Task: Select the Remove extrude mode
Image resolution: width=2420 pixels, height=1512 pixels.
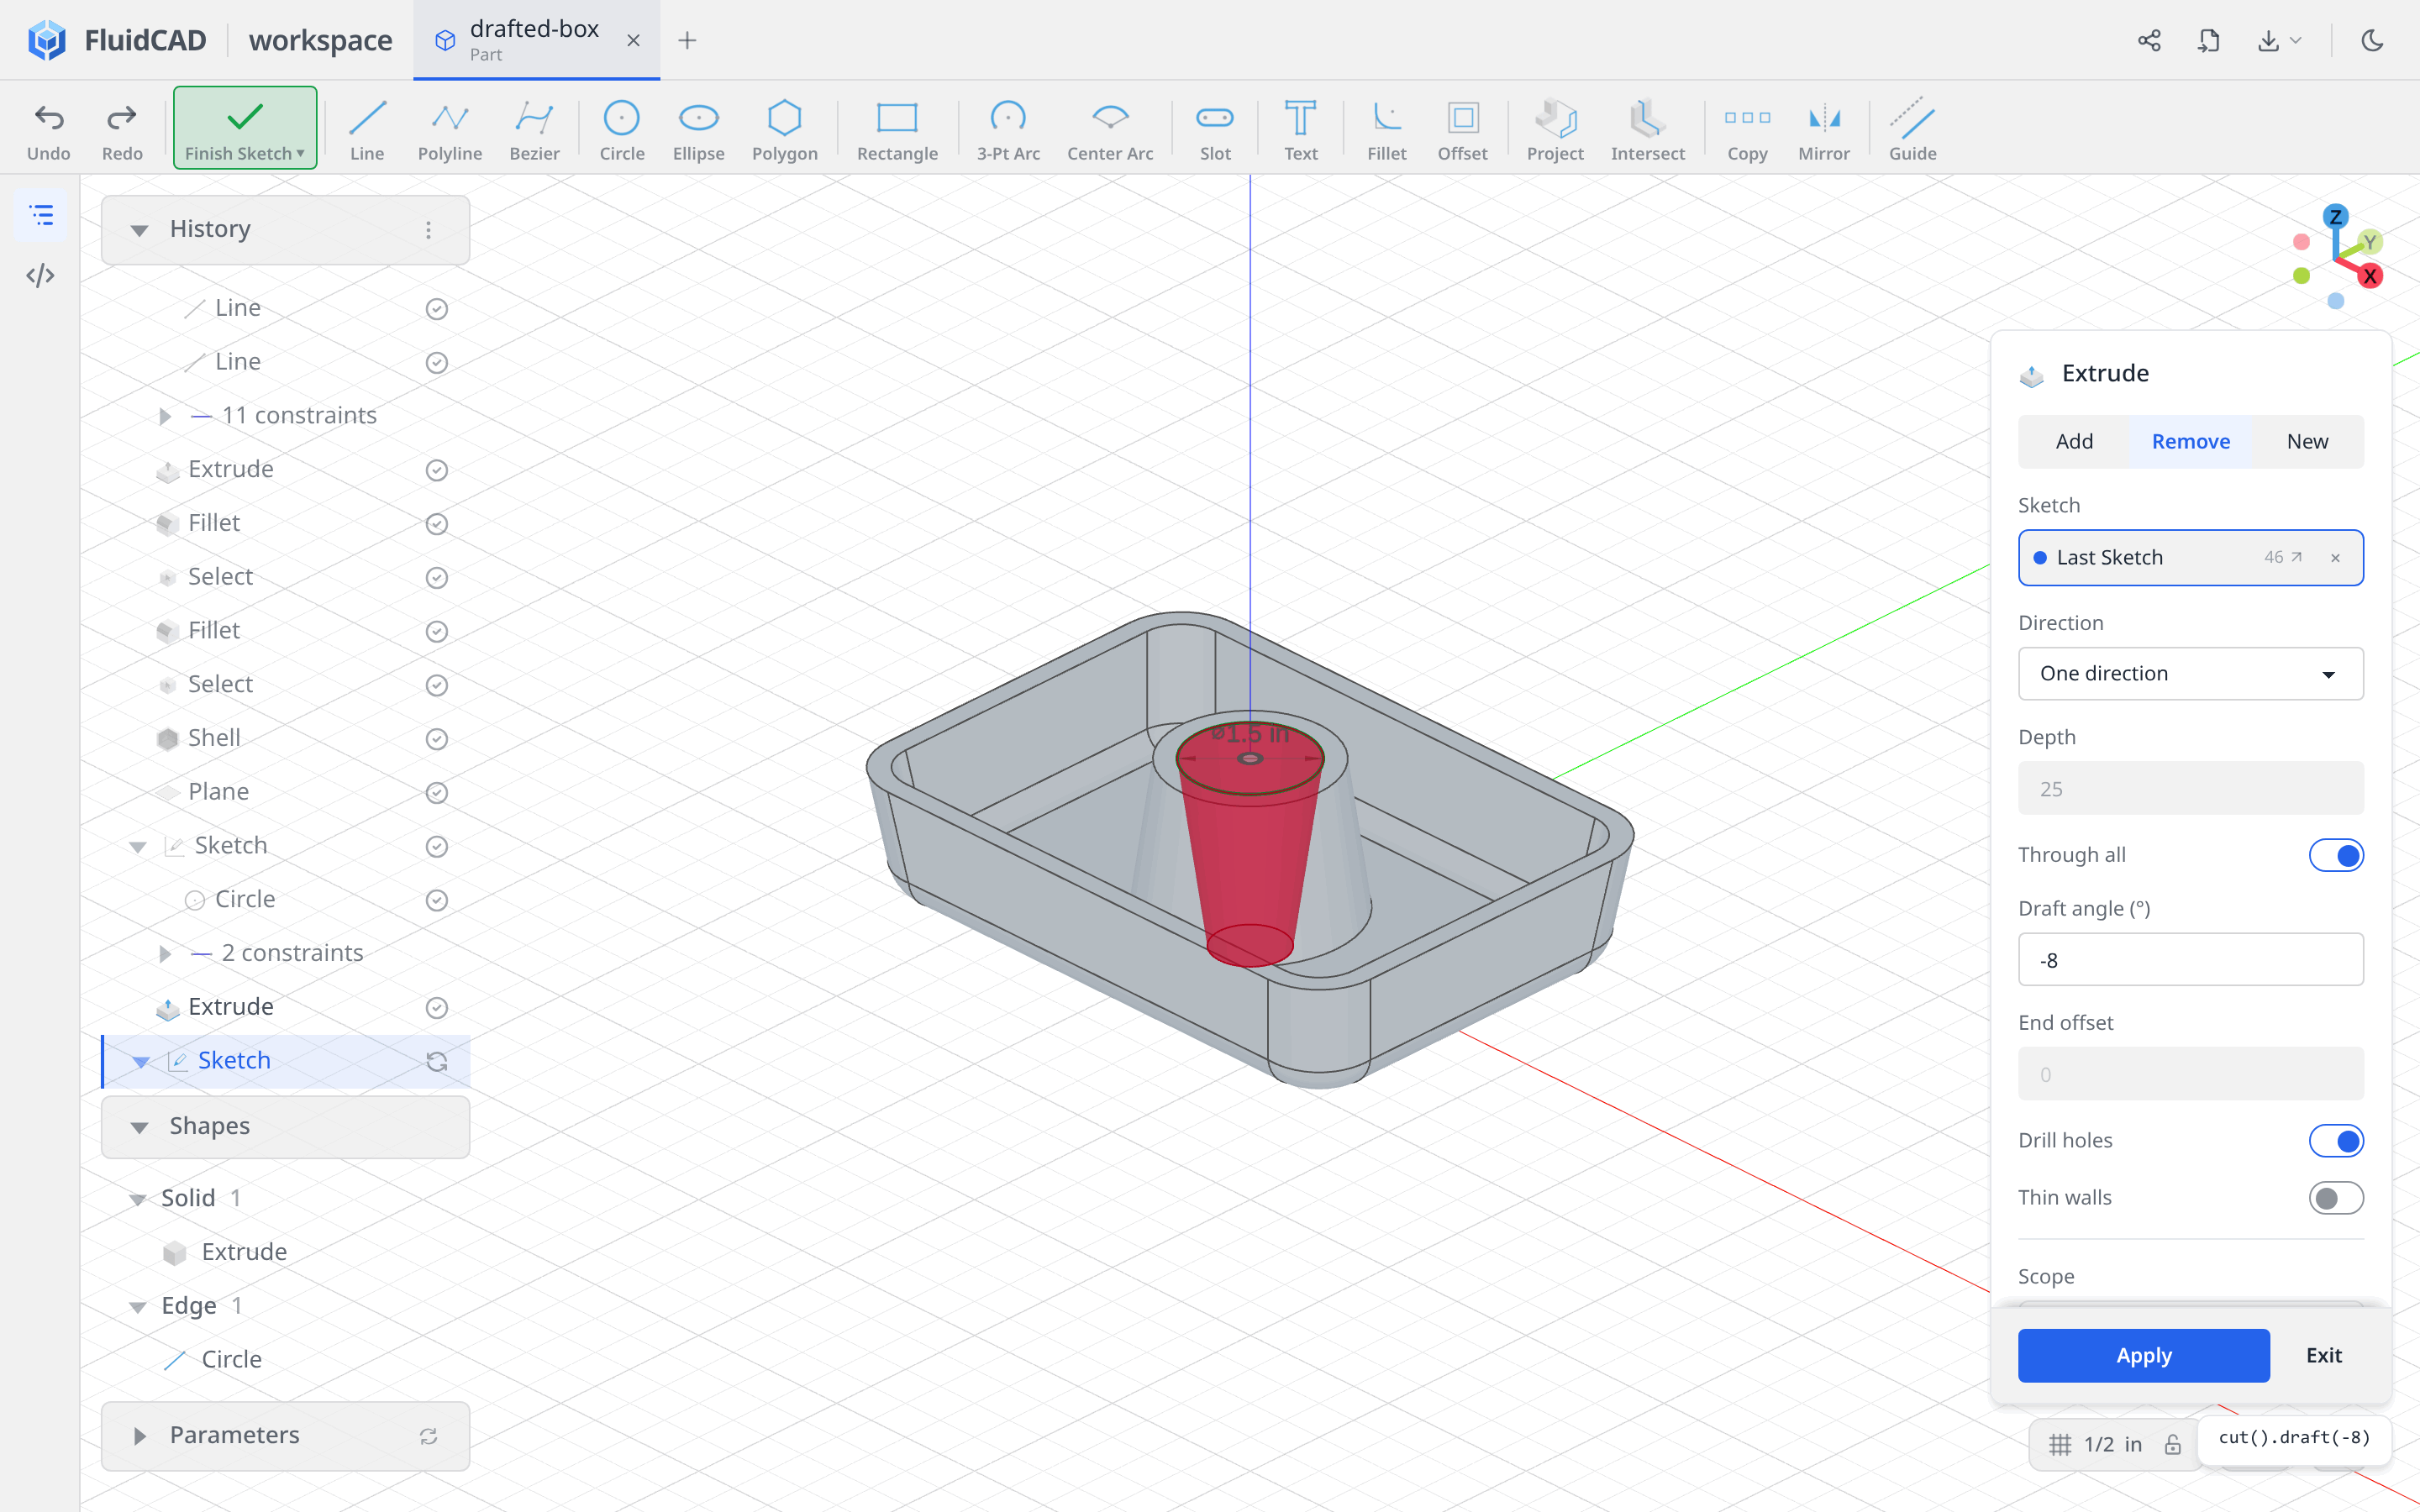Action: click(2190, 441)
